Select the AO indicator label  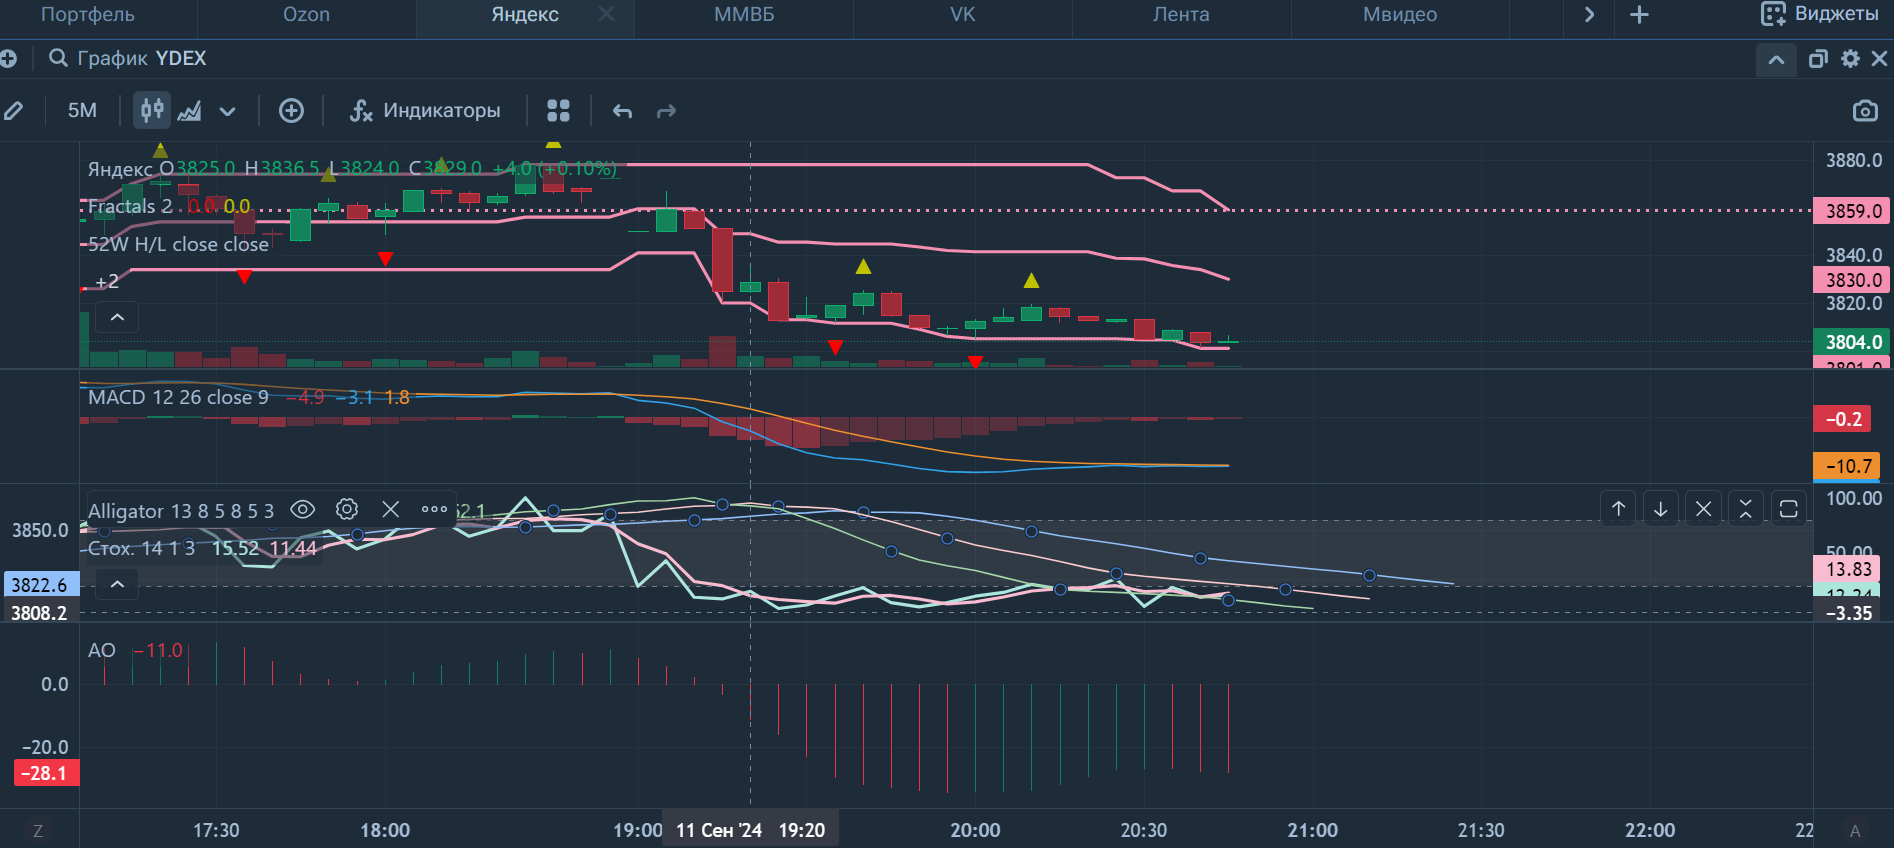click(102, 650)
